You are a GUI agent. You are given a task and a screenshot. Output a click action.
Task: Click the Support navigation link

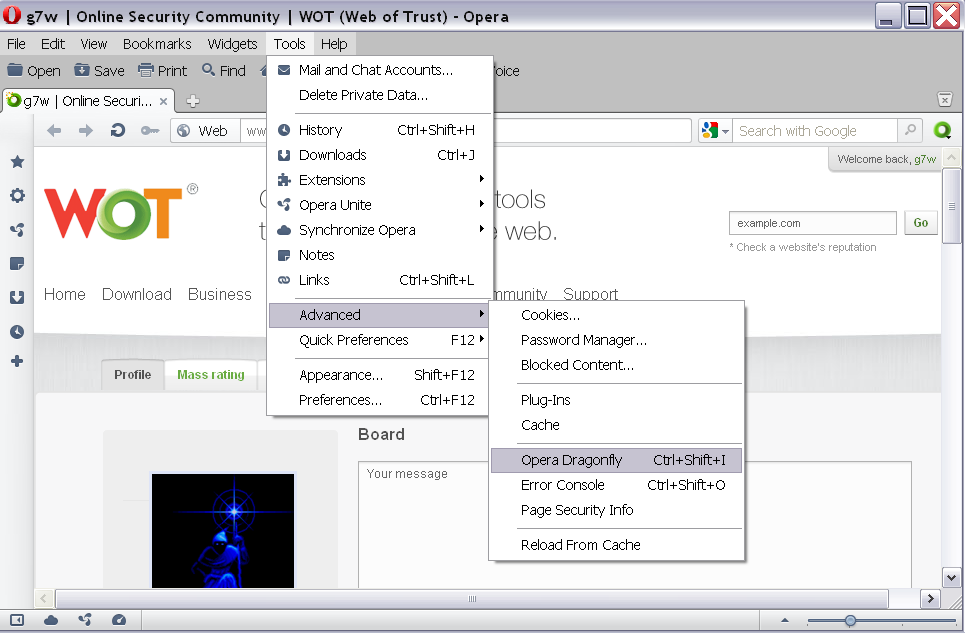590,294
